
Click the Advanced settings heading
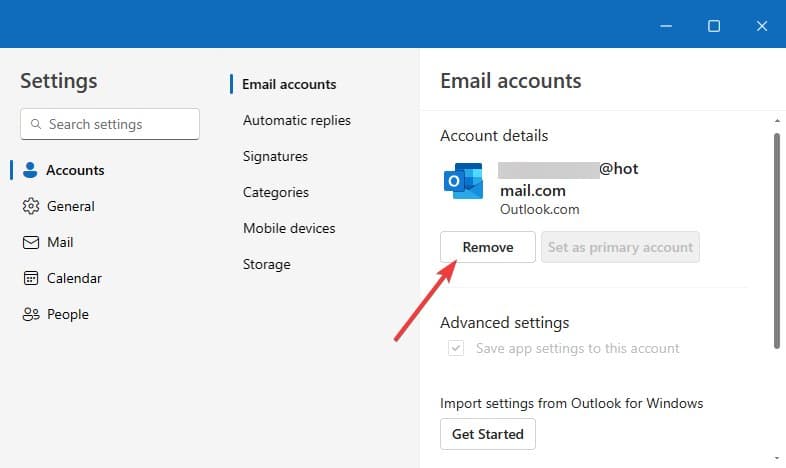click(504, 323)
